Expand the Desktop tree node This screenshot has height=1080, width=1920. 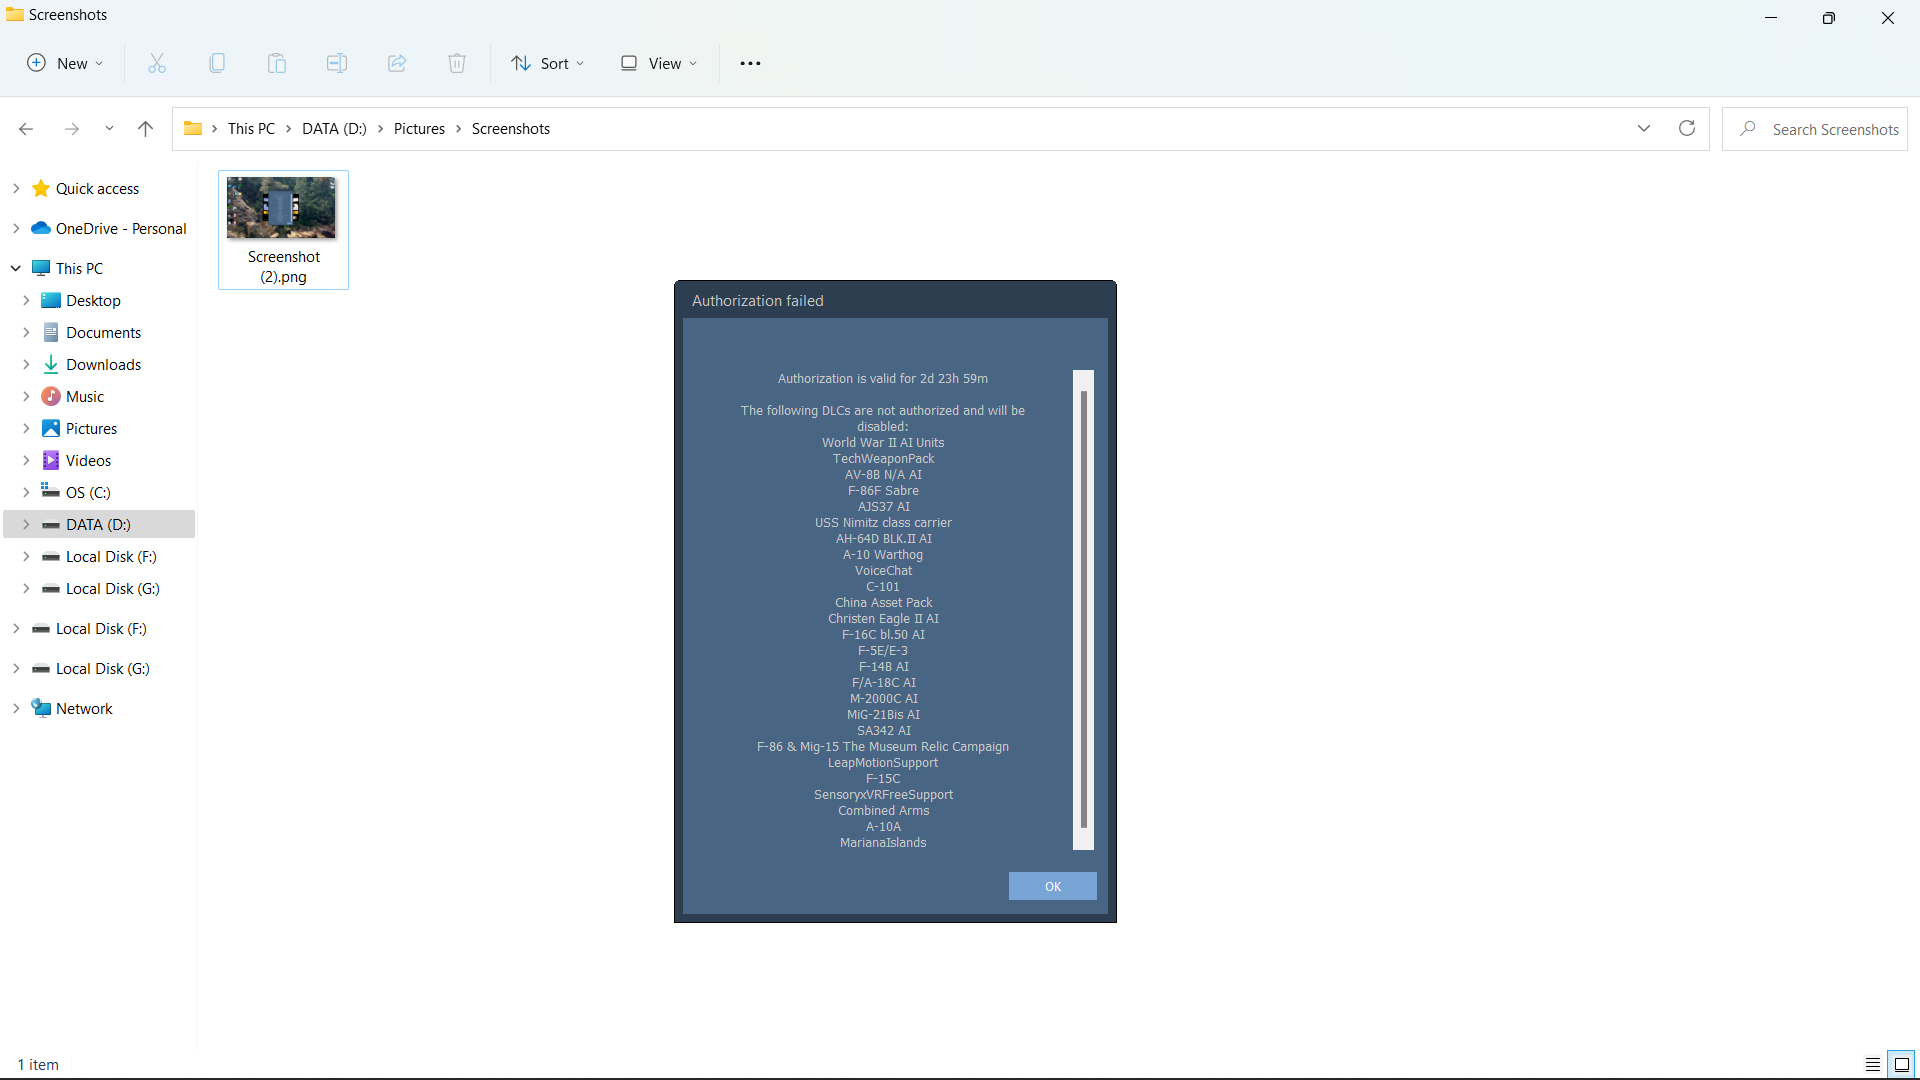(x=26, y=300)
